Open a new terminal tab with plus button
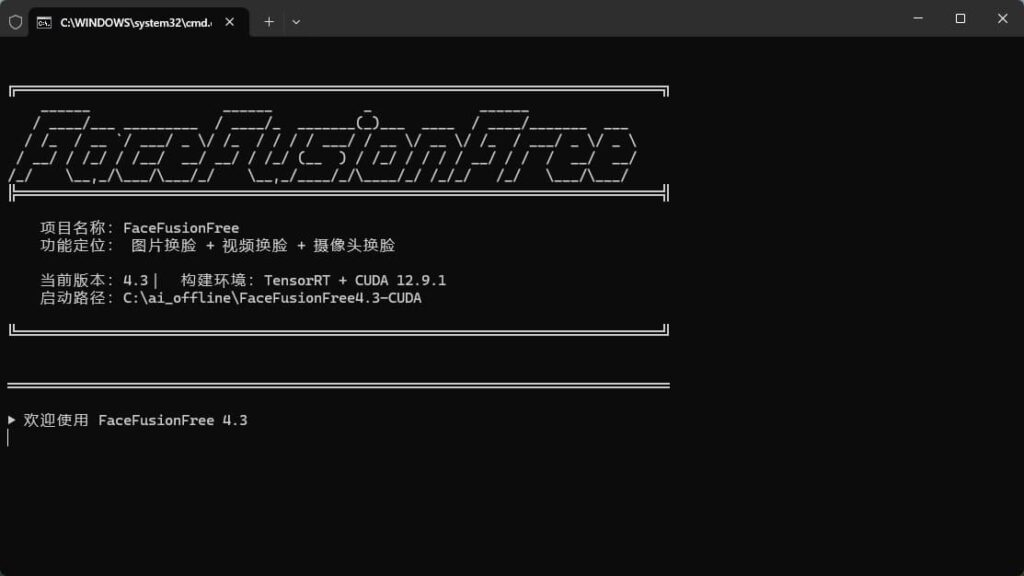1024x576 pixels. (x=269, y=21)
